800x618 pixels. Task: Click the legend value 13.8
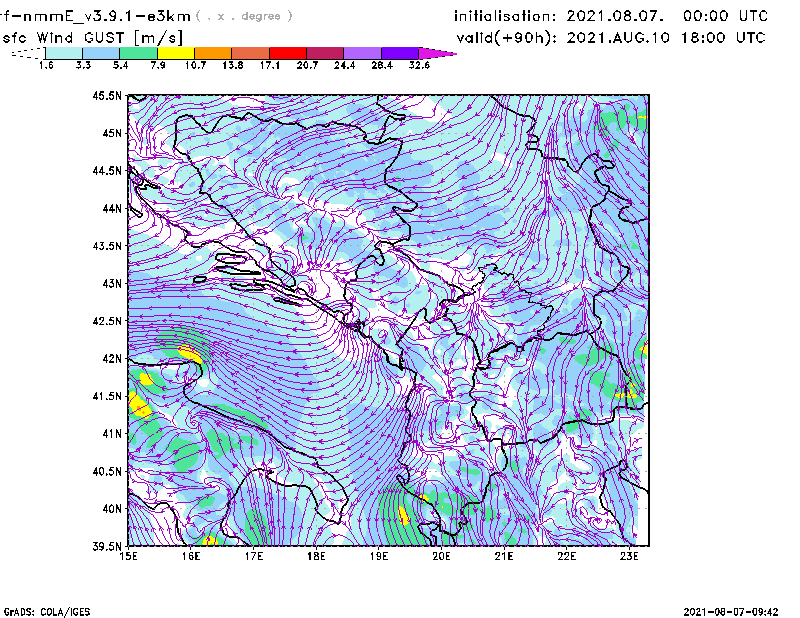(x=233, y=65)
